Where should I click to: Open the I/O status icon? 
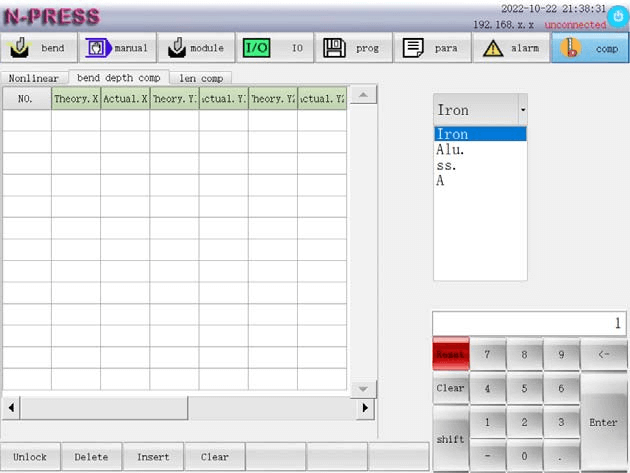[x=257, y=48]
